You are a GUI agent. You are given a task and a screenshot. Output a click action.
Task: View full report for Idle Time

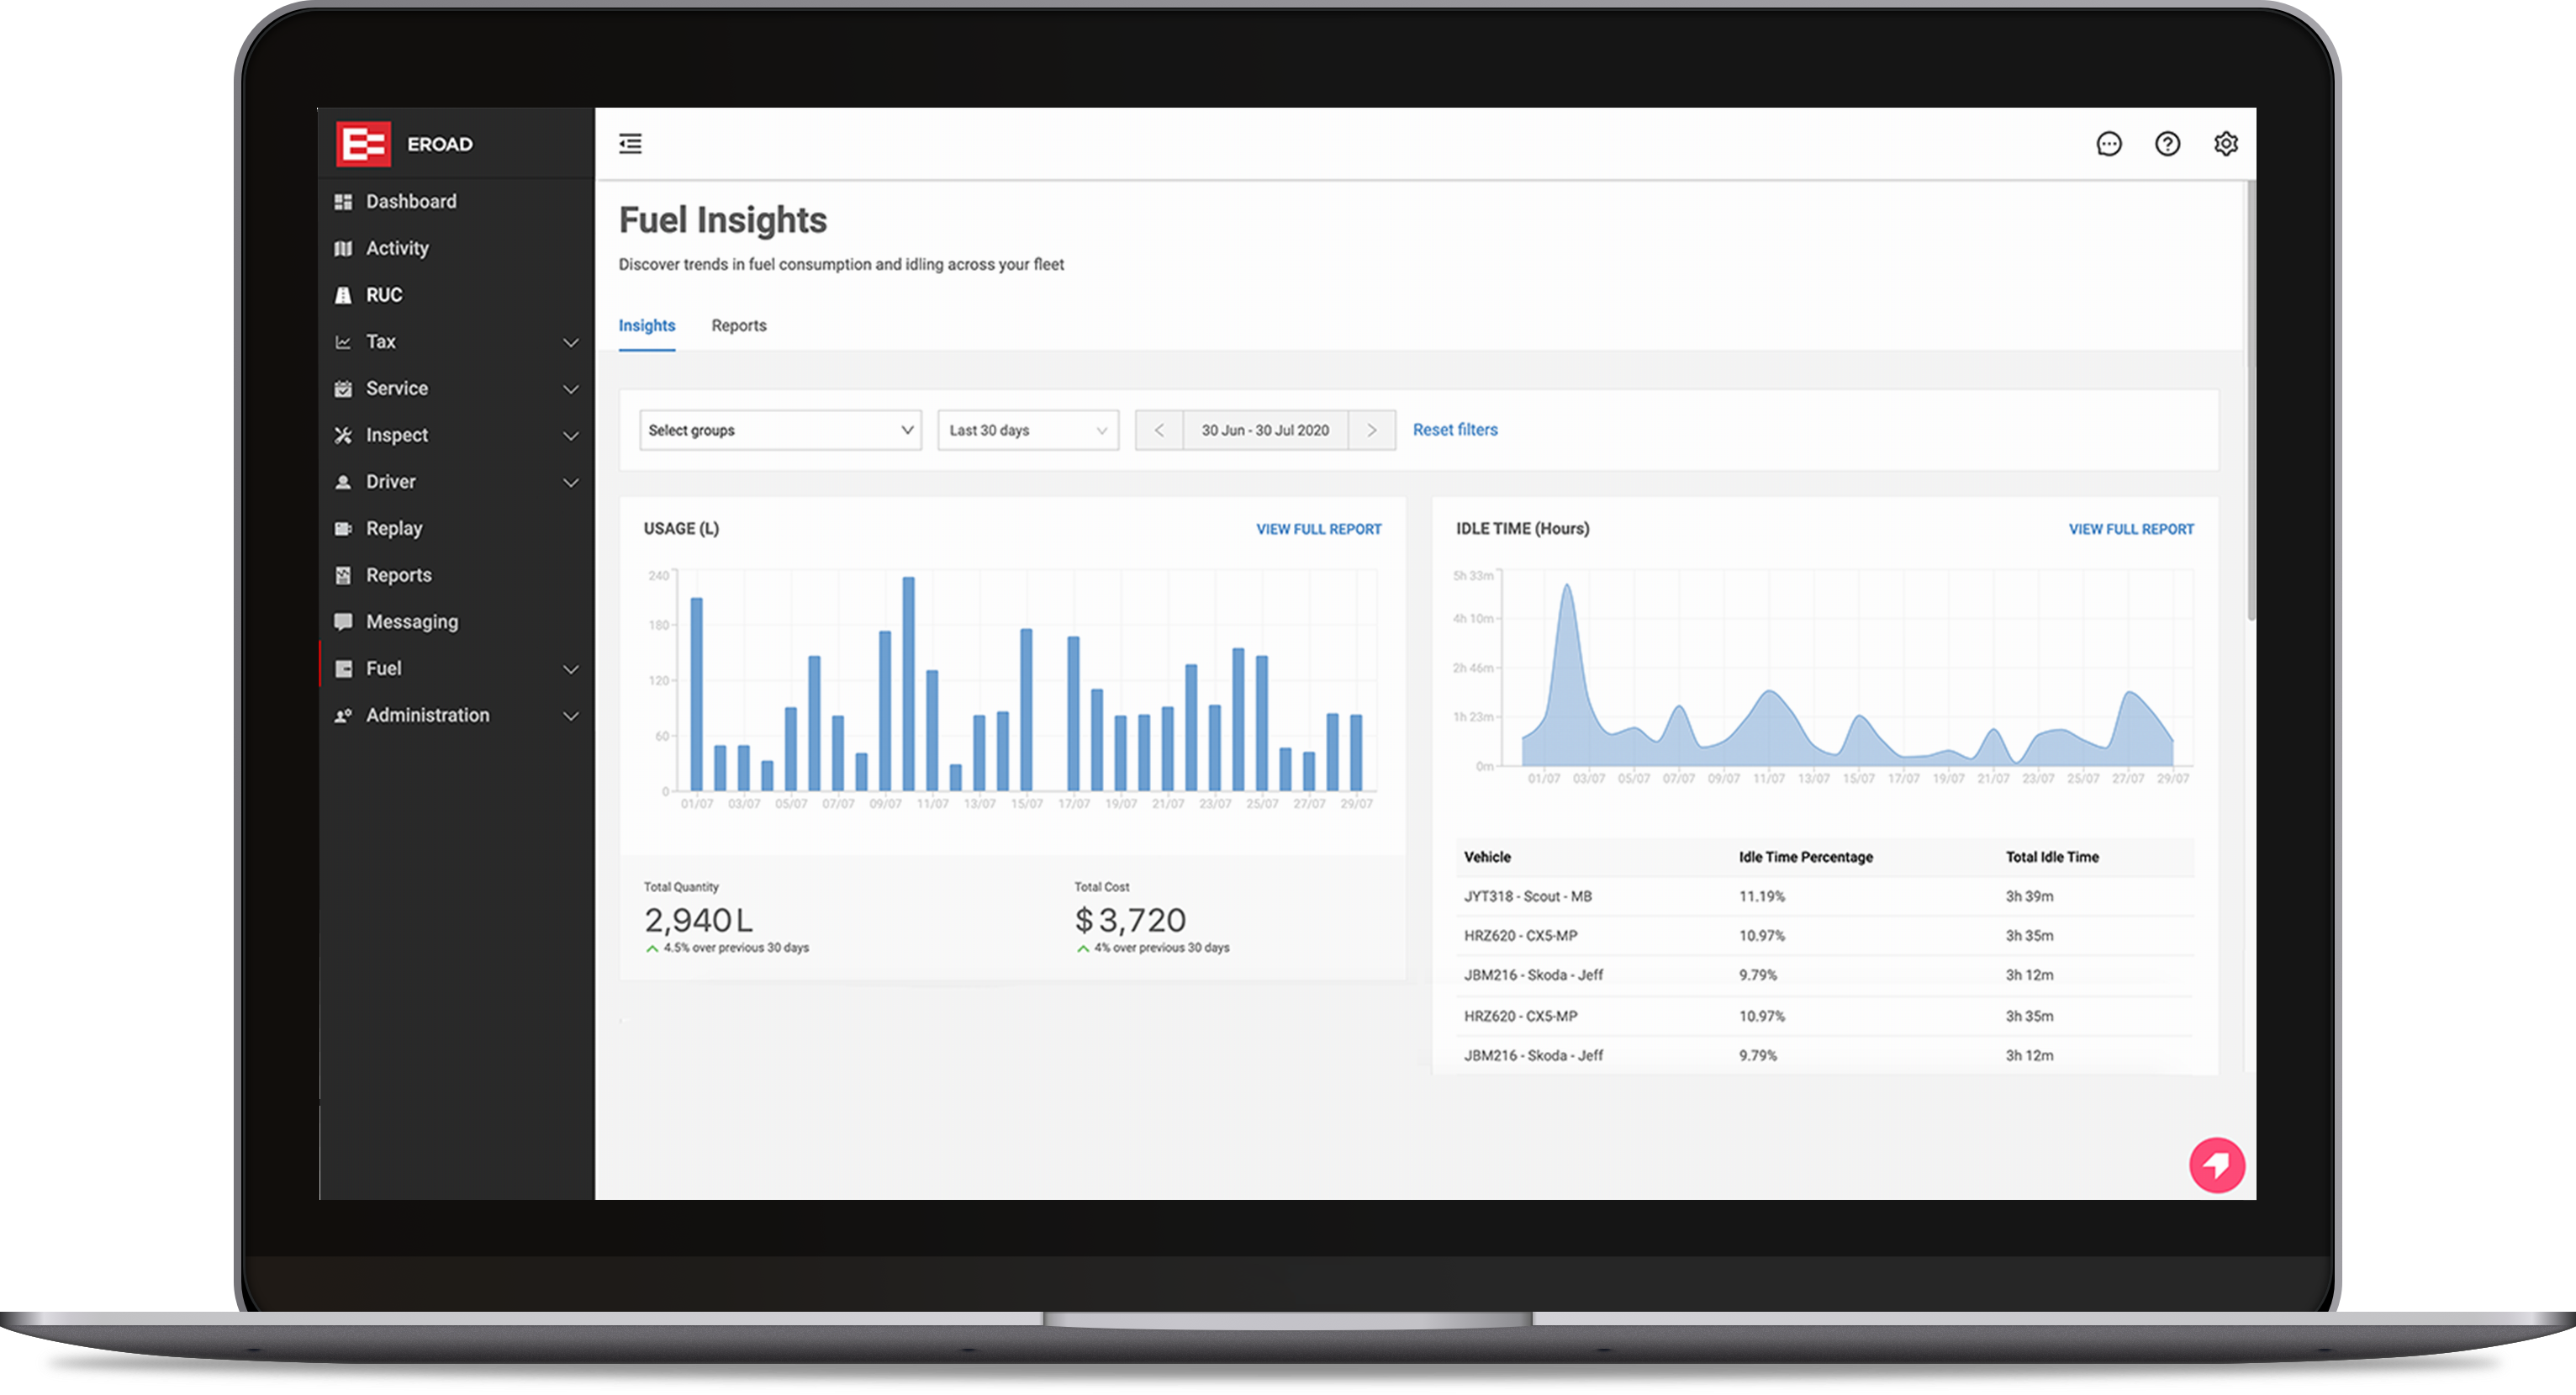2130,529
